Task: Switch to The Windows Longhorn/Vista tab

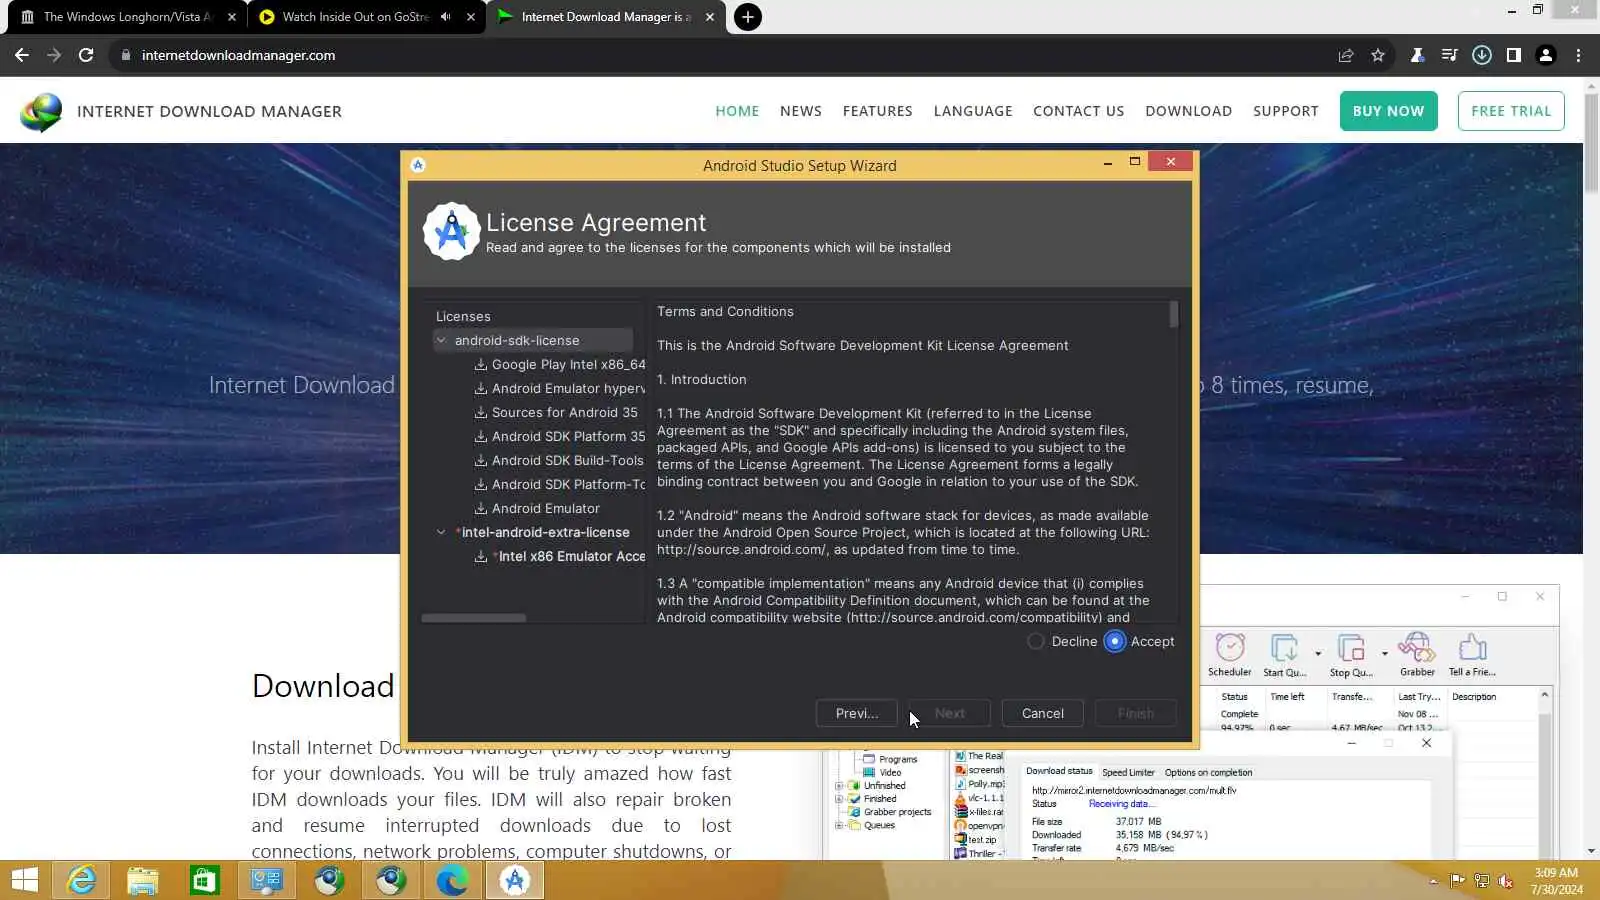Action: coord(128,17)
